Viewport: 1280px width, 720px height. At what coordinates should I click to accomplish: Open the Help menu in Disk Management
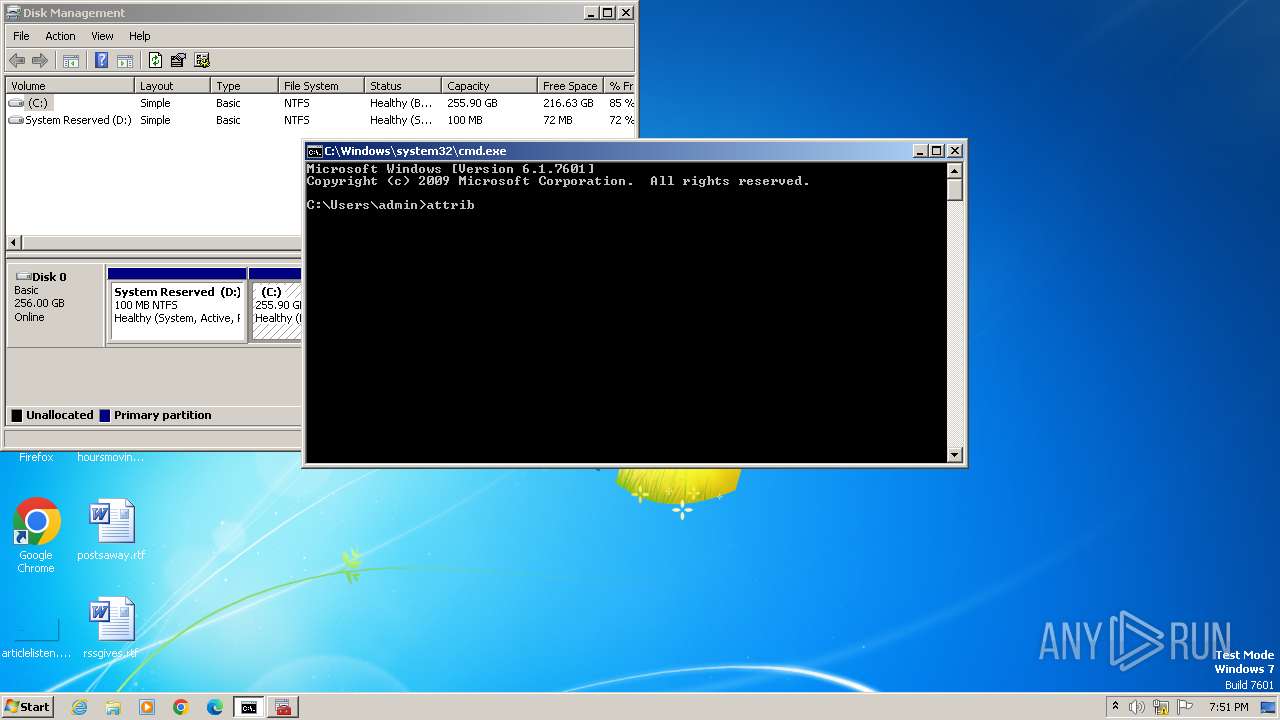[x=140, y=36]
